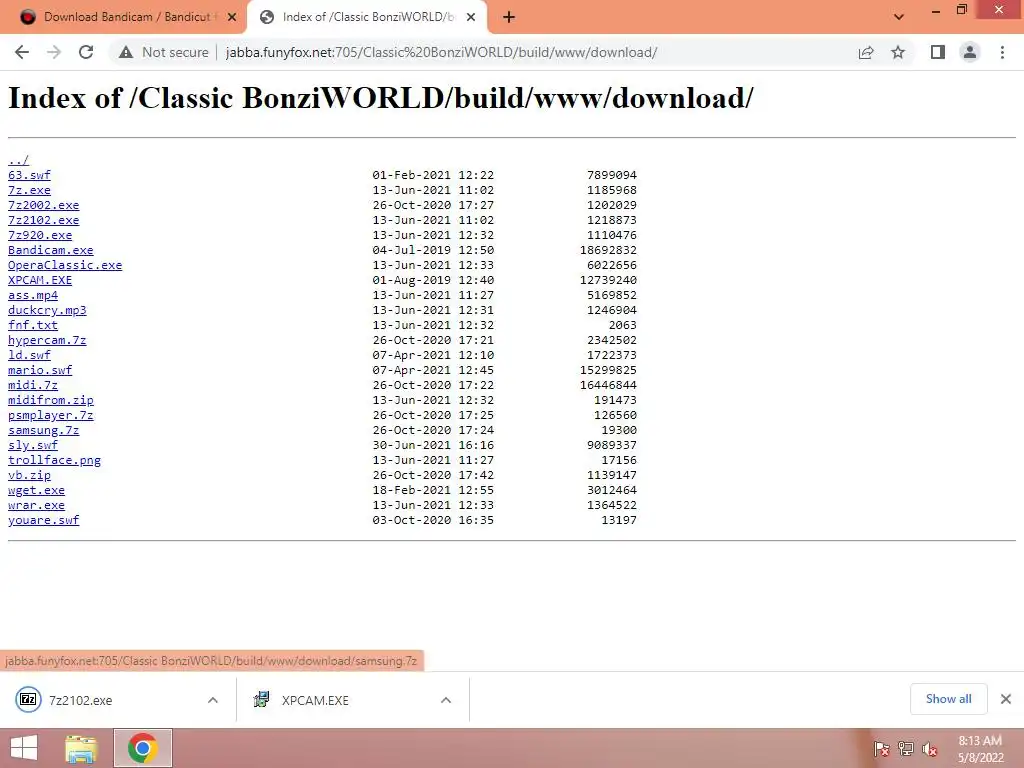Screen dimensions: 1024x768
Task: Download Bandicam.exe from the index
Action: pos(51,250)
